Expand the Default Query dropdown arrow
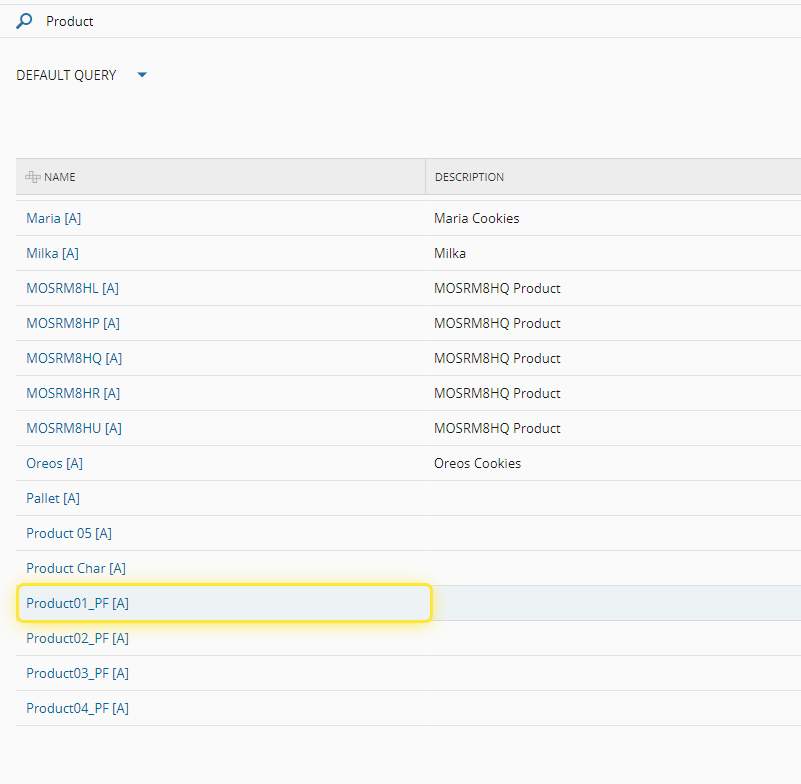801x784 pixels. 142,75
